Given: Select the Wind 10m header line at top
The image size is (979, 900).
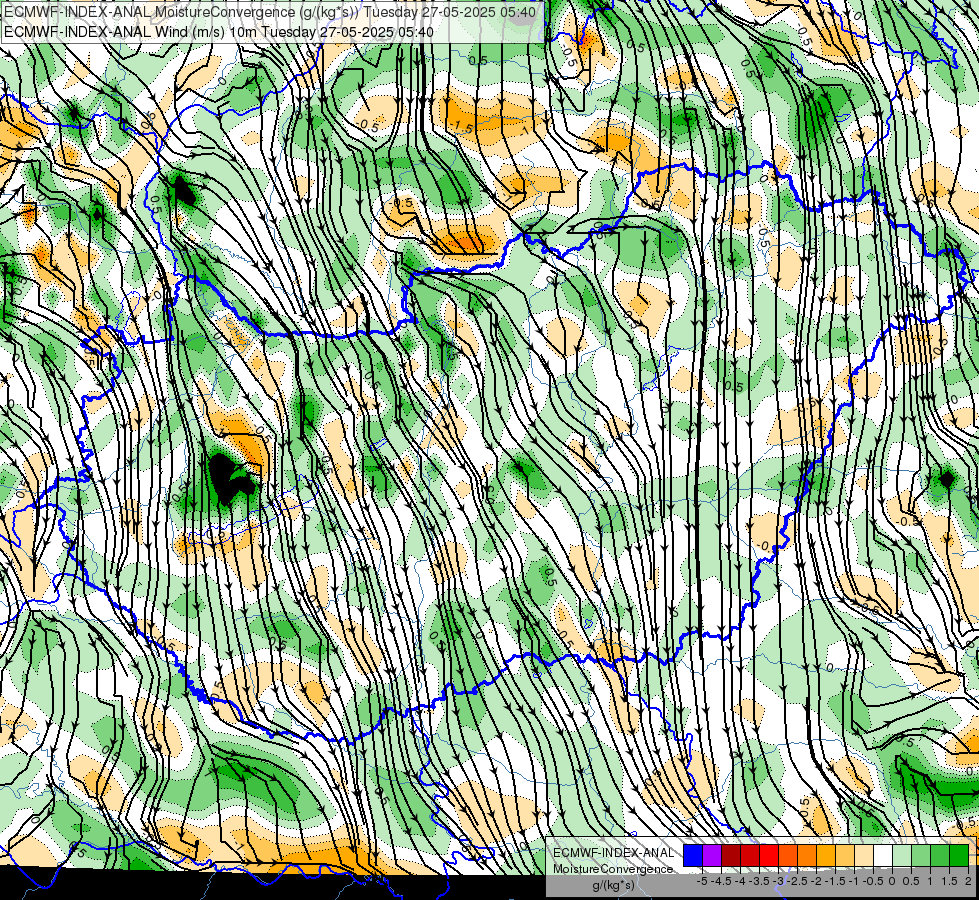Looking at the screenshot, I should 219,32.
